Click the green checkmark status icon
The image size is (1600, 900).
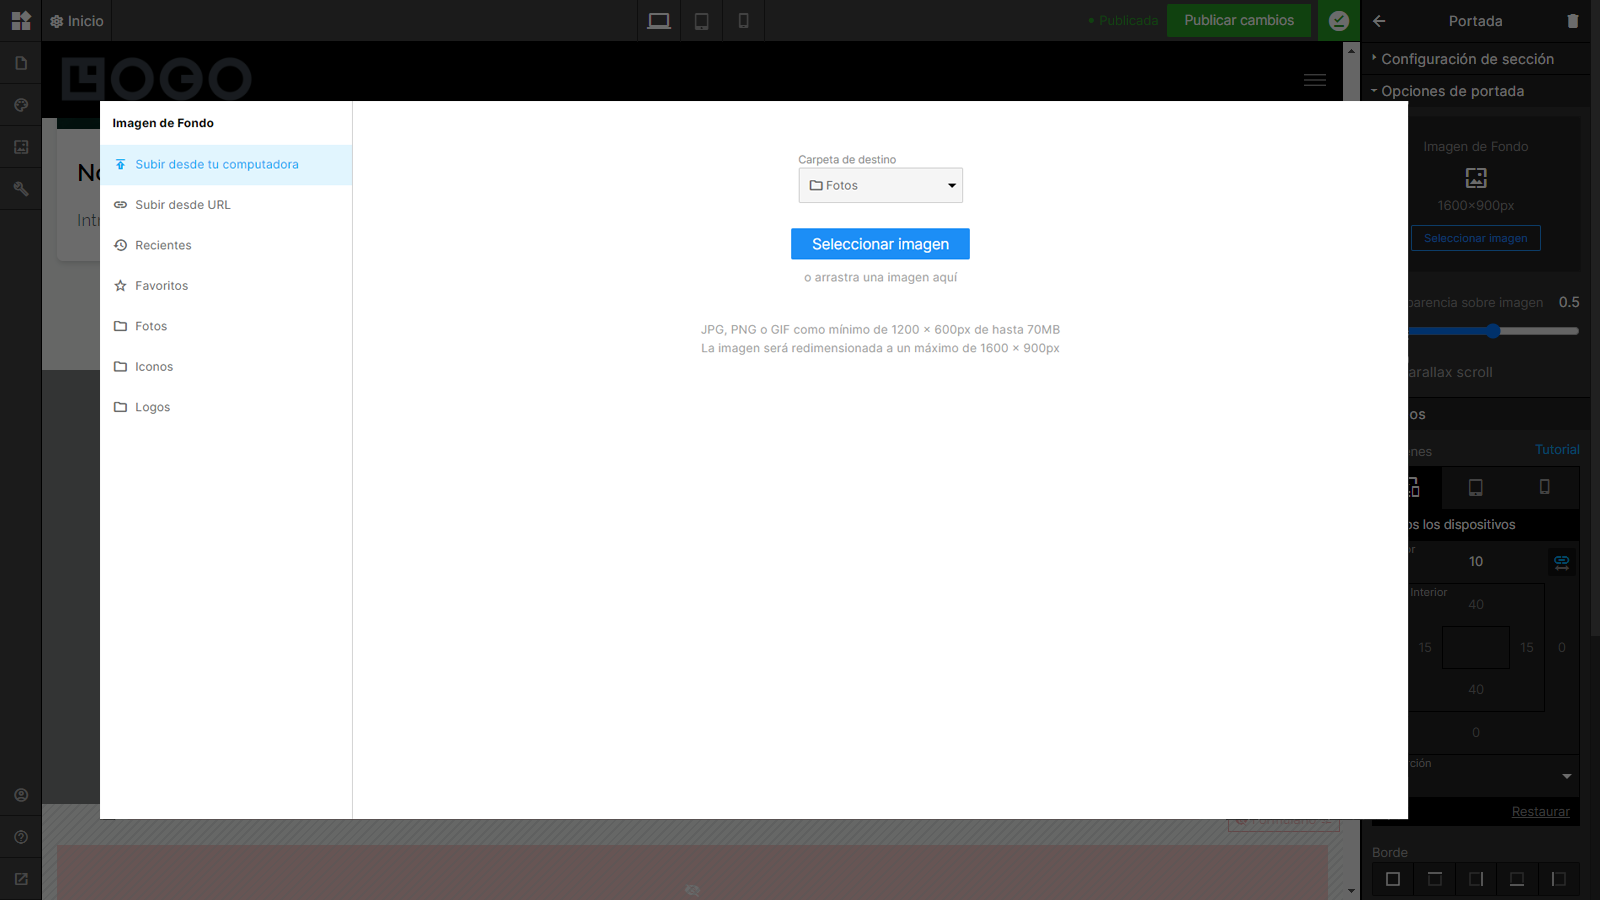pos(1339,21)
